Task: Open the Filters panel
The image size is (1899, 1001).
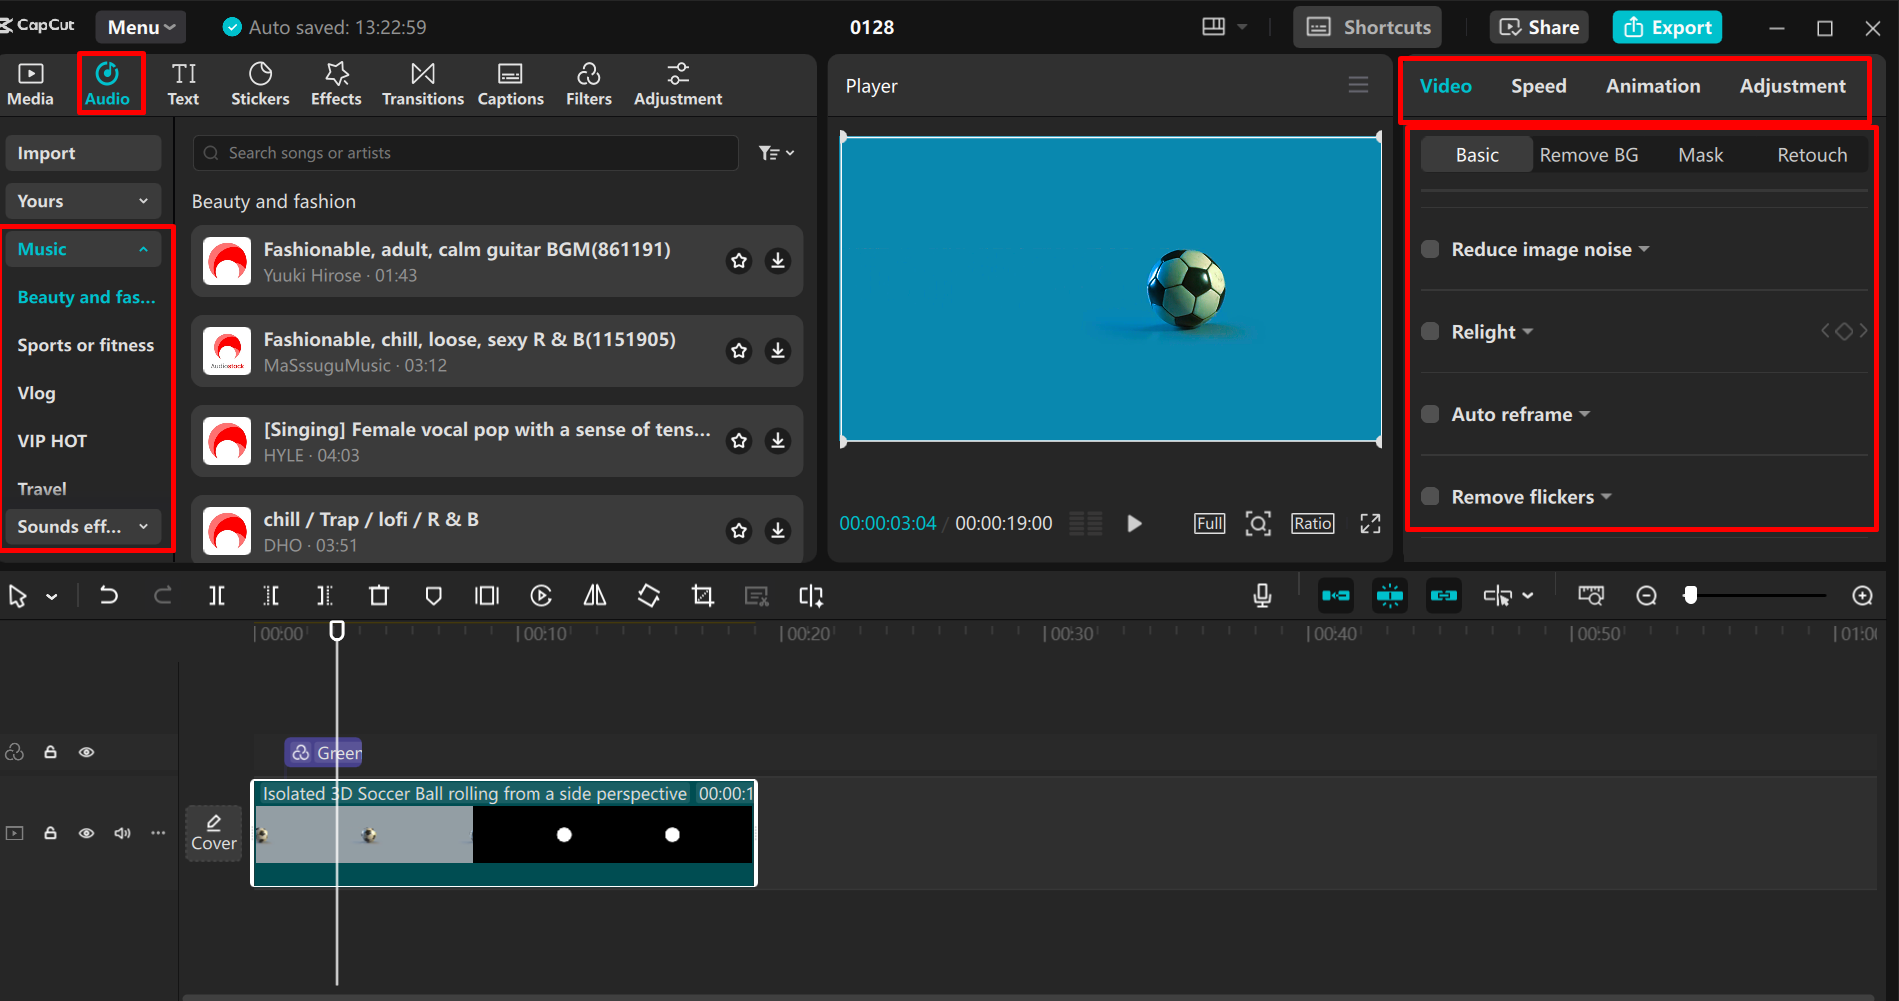Action: point(588,82)
